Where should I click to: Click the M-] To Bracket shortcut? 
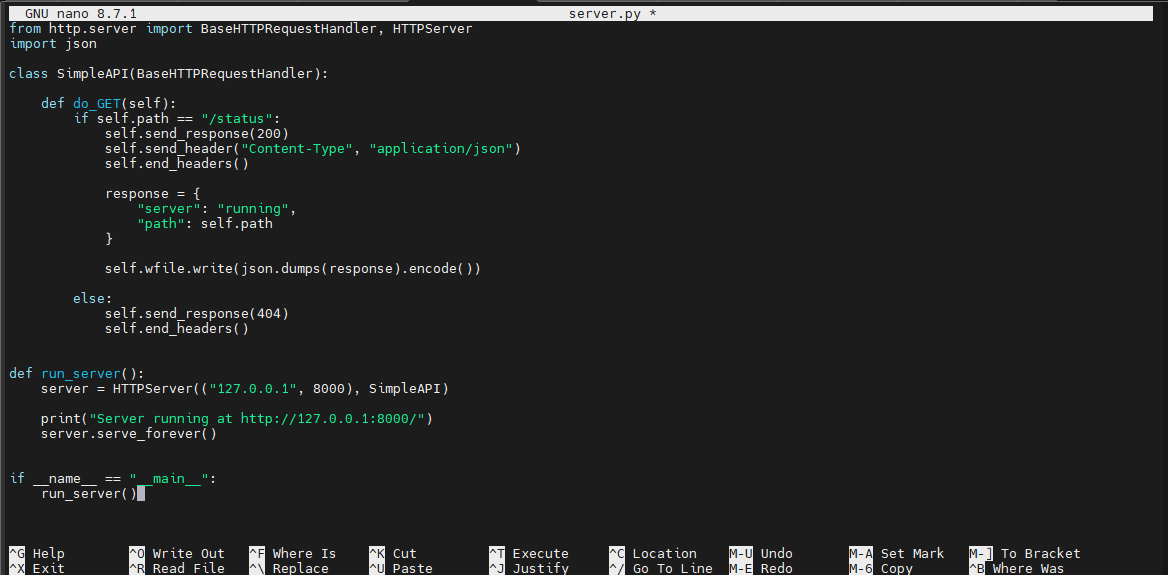click(1025, 553)
